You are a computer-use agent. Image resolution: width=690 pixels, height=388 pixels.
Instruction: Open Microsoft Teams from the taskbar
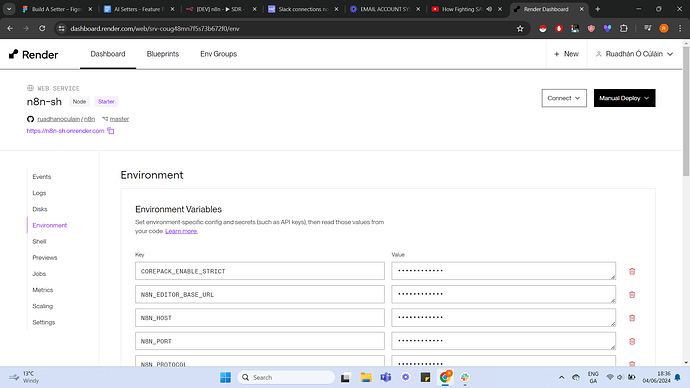pos(385,377)
